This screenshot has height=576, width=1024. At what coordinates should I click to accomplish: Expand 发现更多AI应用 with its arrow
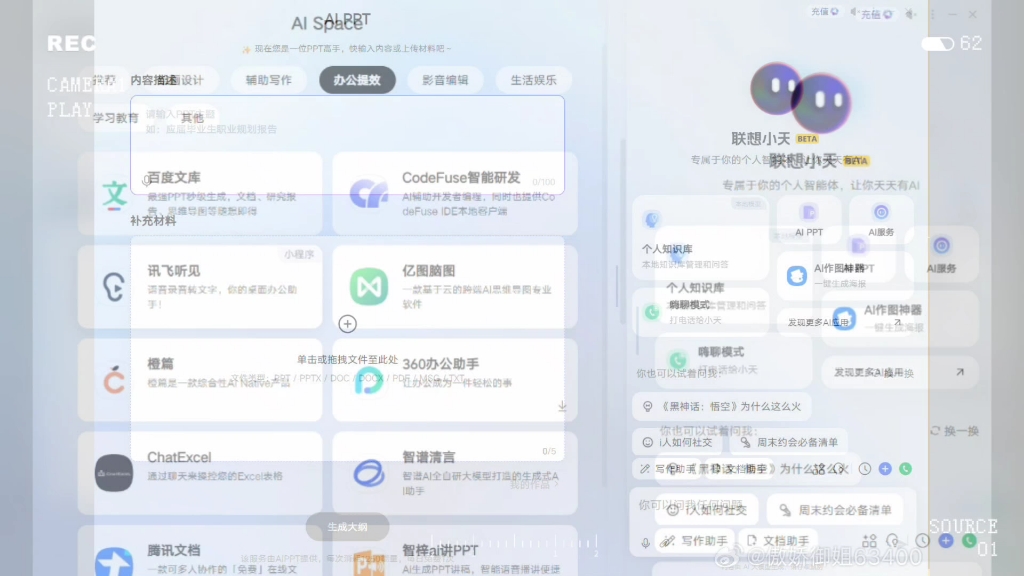point(958,371)
